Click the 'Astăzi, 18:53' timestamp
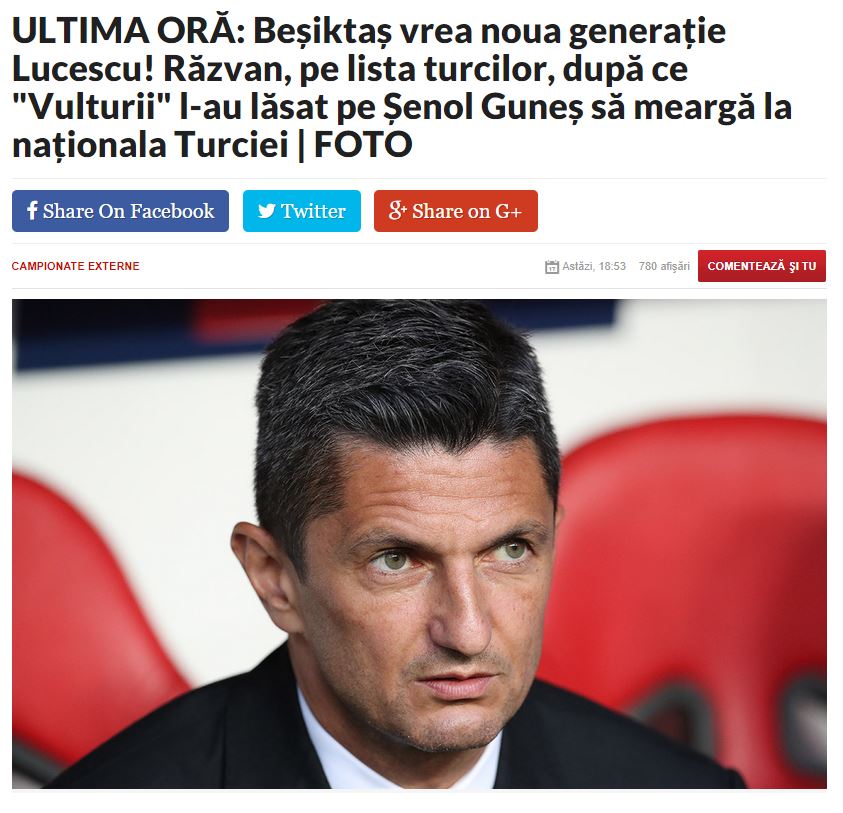The width and height of the screenshot is (843, 813). tap(594, 266)
